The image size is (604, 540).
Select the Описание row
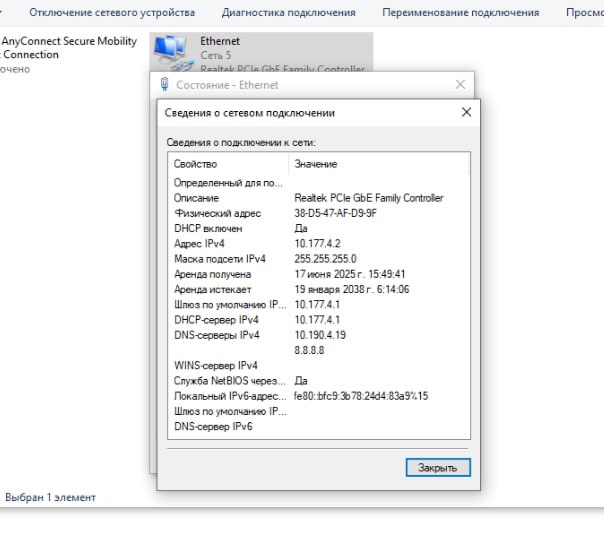319,198
